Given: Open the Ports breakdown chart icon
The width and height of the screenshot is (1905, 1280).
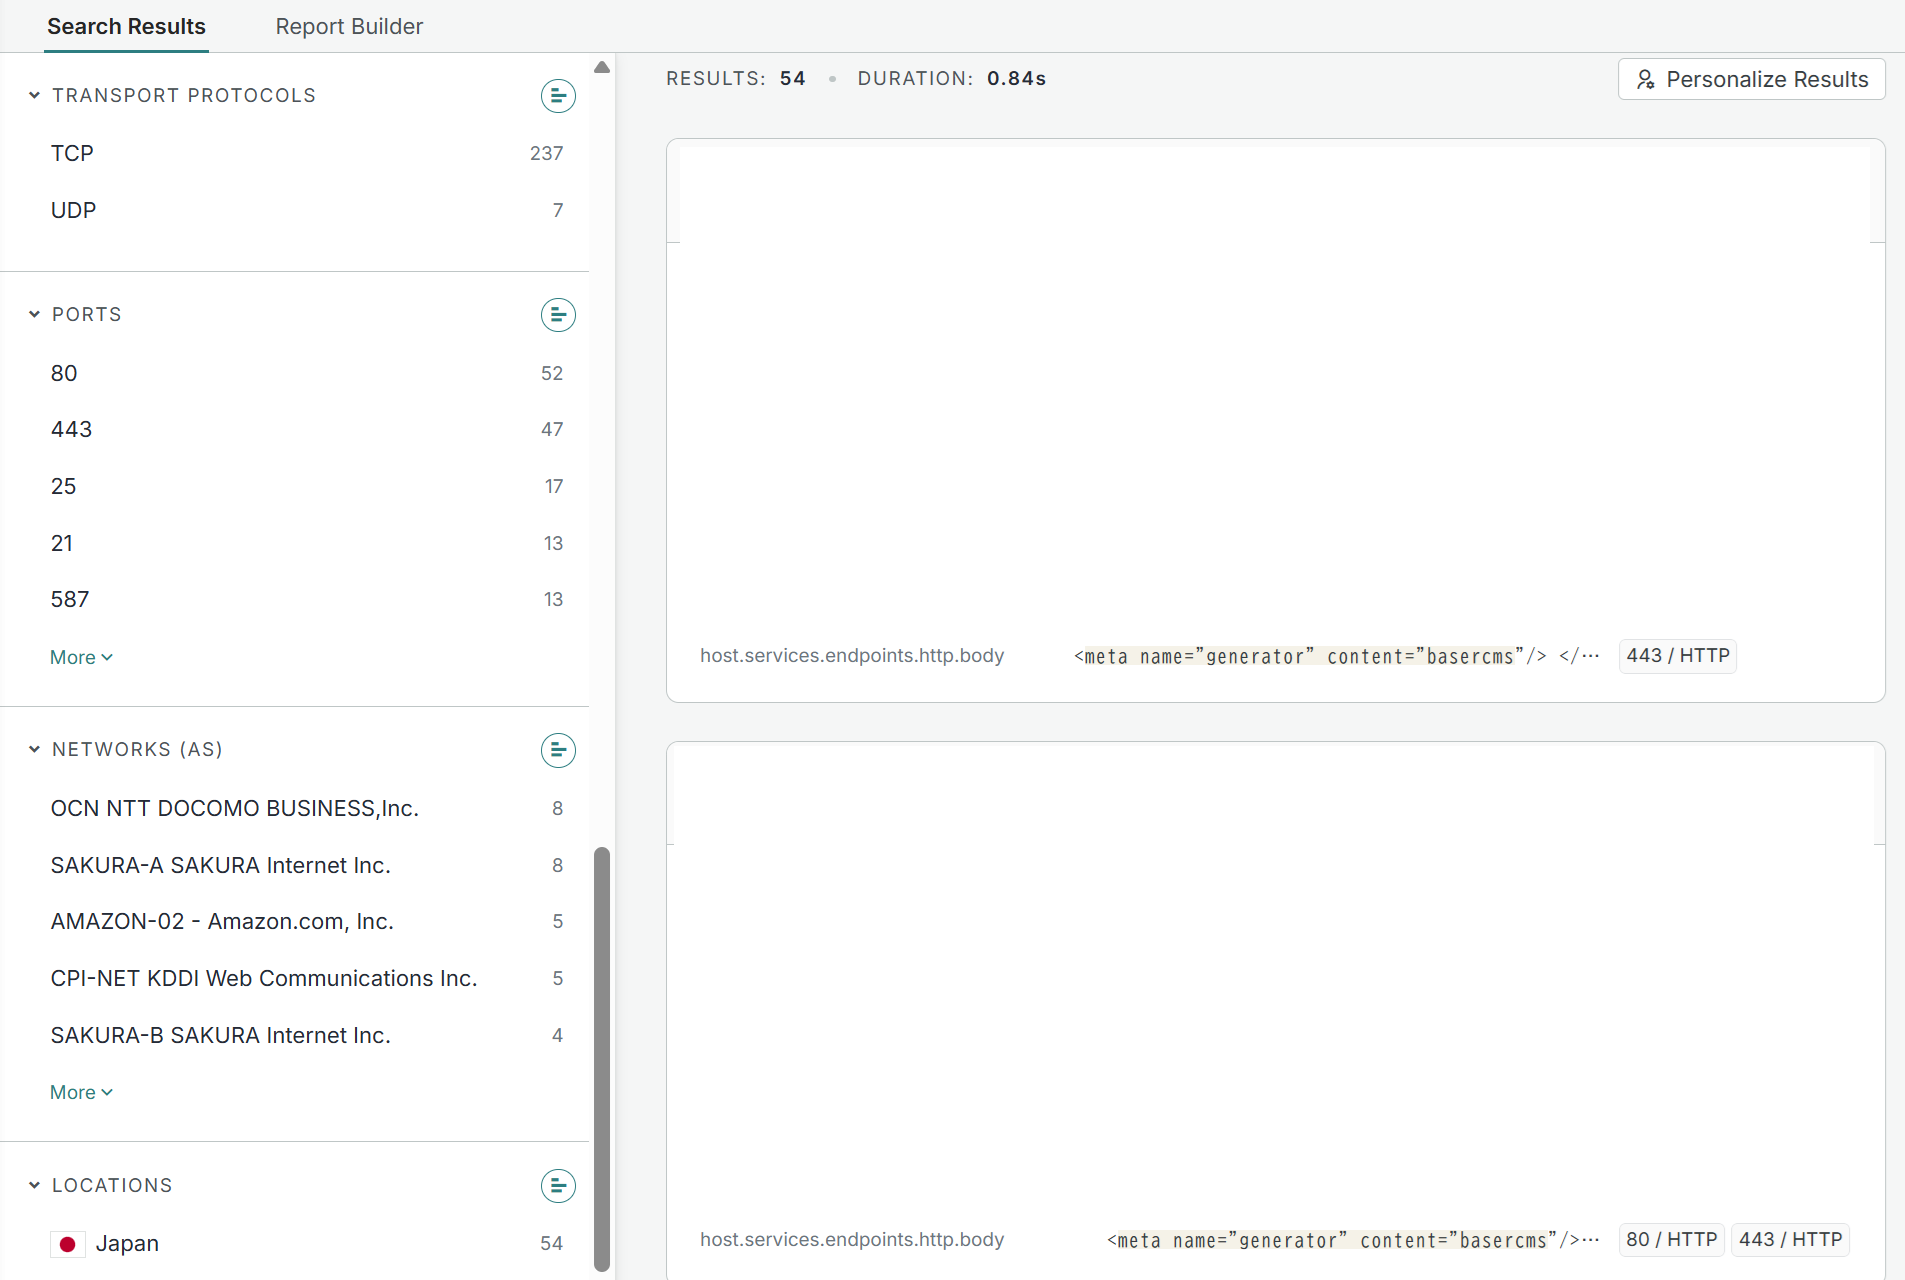Looking at the screenshot, I should point(558,315).
